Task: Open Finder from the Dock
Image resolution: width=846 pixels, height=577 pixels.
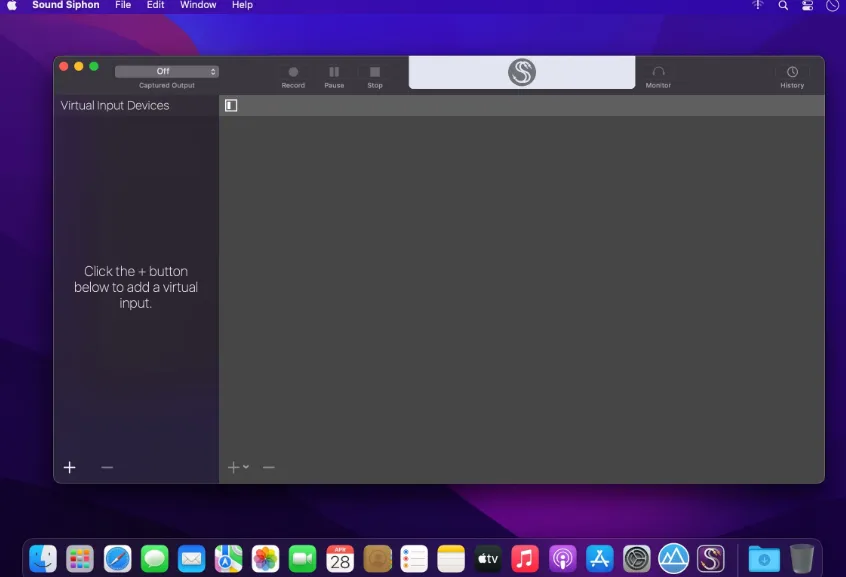Action: click(x=43, y=559)
